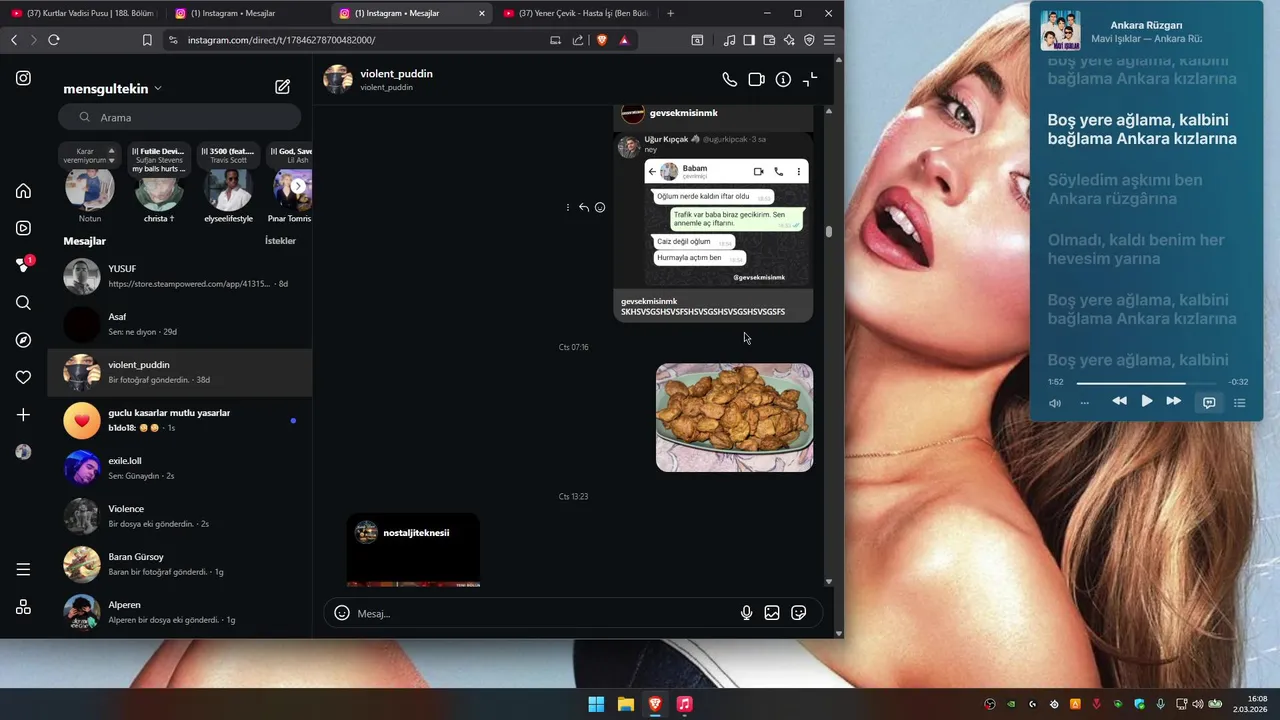Toggle the queue list in music player
Image resolution: width=1280 pixels, height=720 pixels.
click(x=1240, y=402)
